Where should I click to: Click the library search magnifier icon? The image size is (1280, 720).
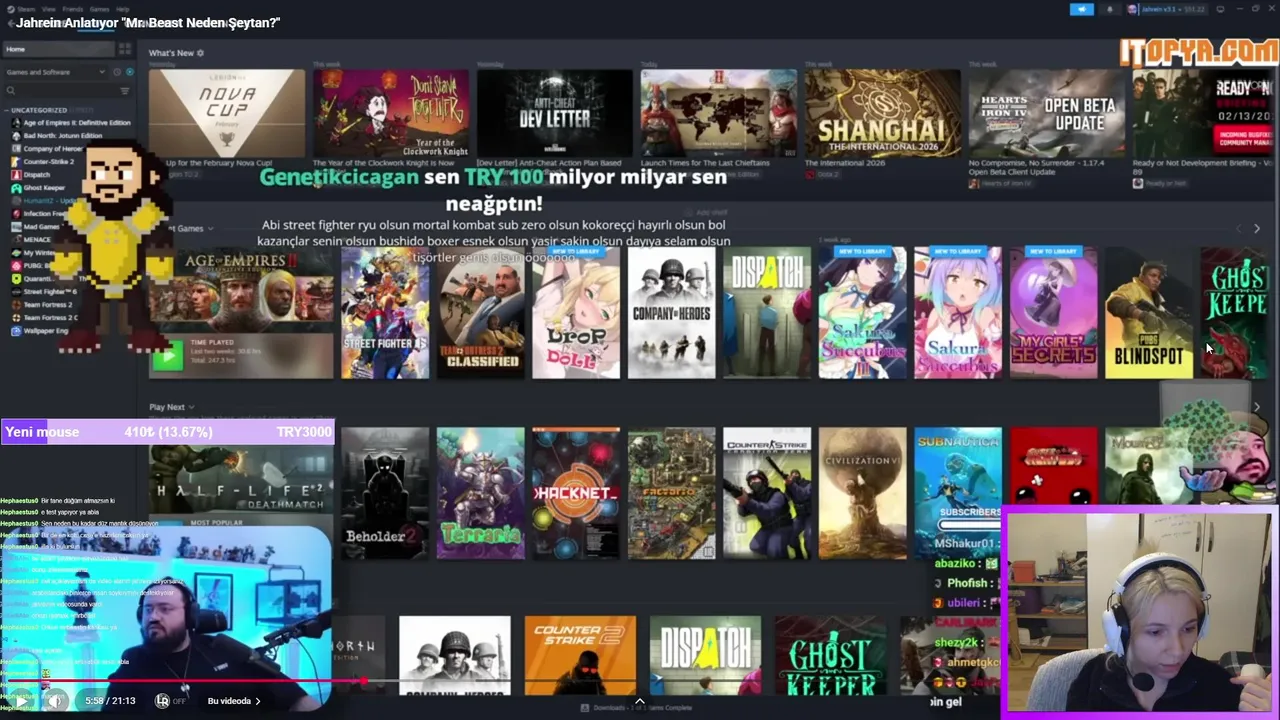(11, 91)
